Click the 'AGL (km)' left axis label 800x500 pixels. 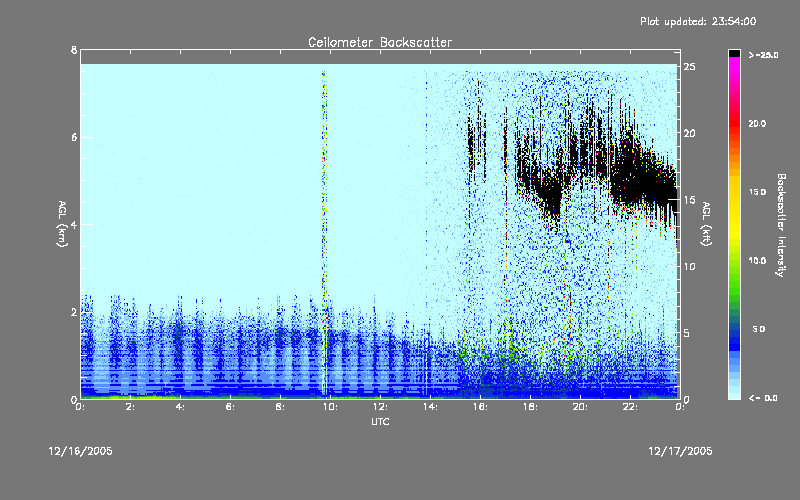pyautogui.click(x=62, y=224)
